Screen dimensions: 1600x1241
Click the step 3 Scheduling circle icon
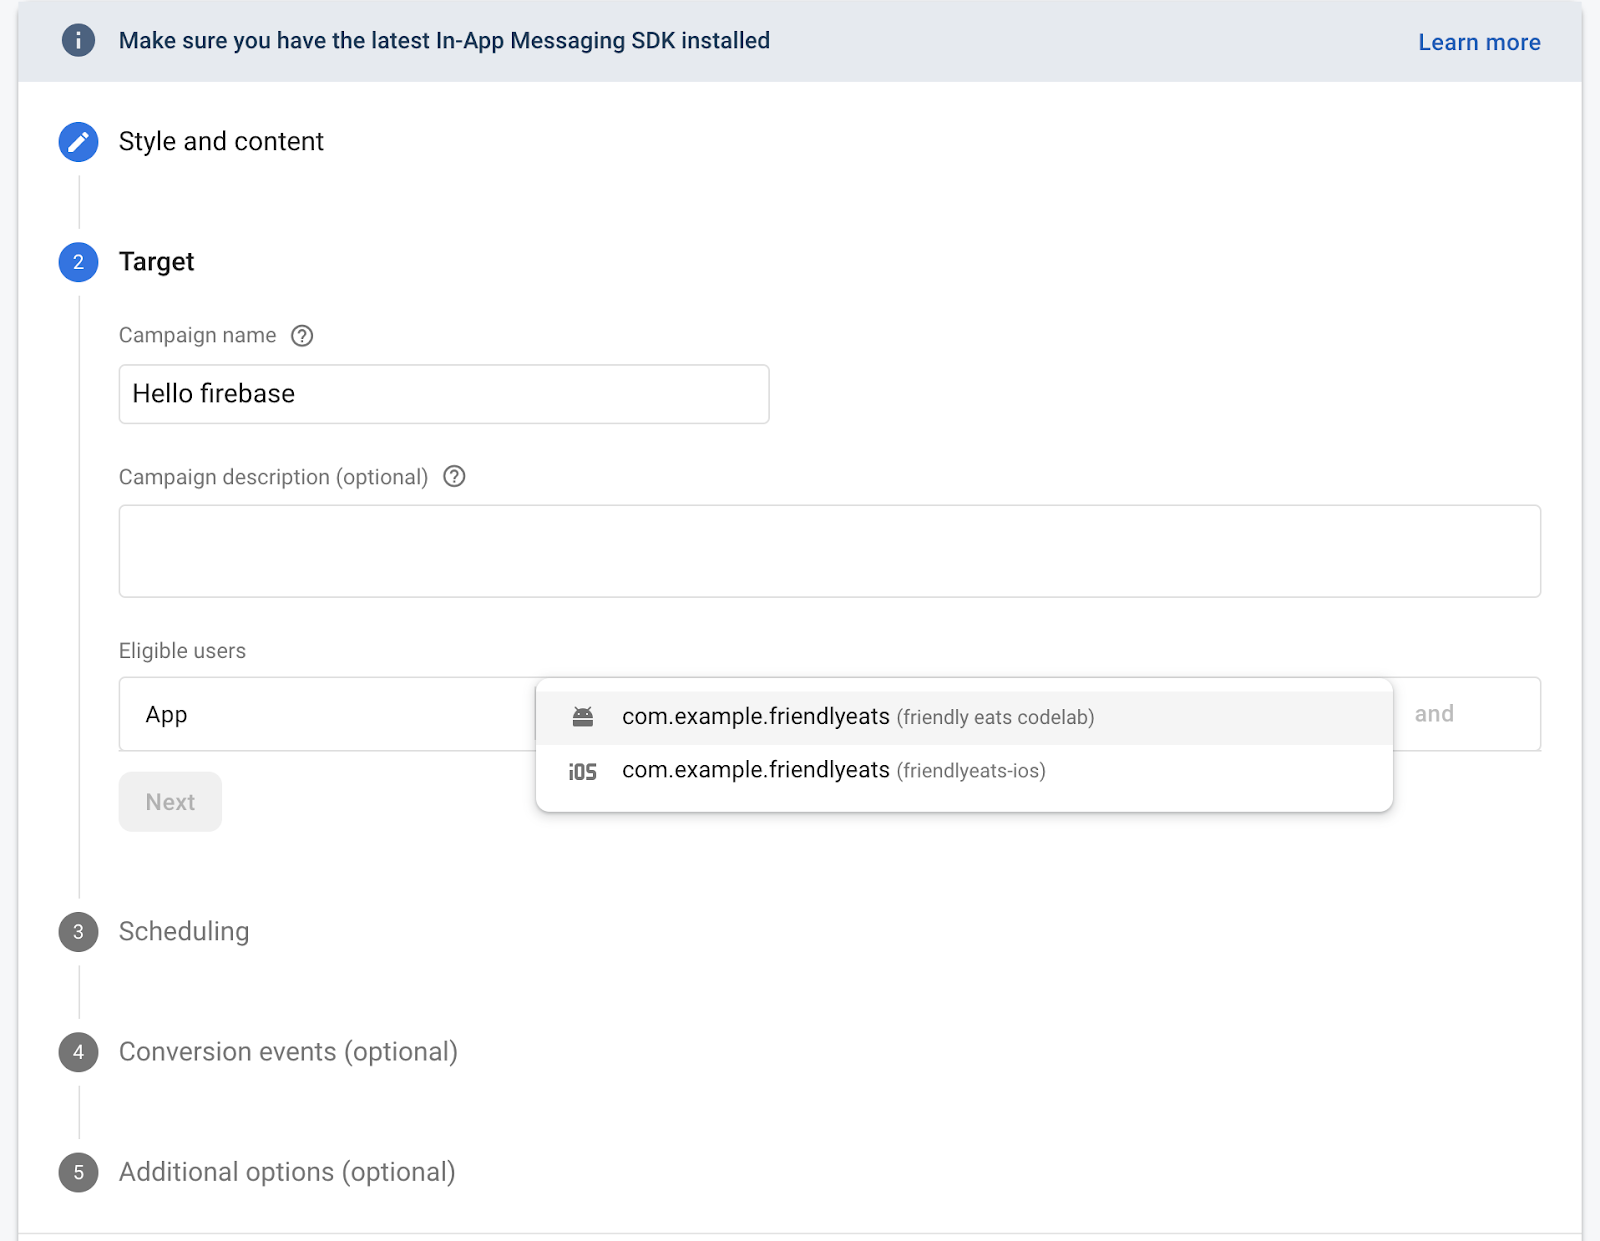78,932
